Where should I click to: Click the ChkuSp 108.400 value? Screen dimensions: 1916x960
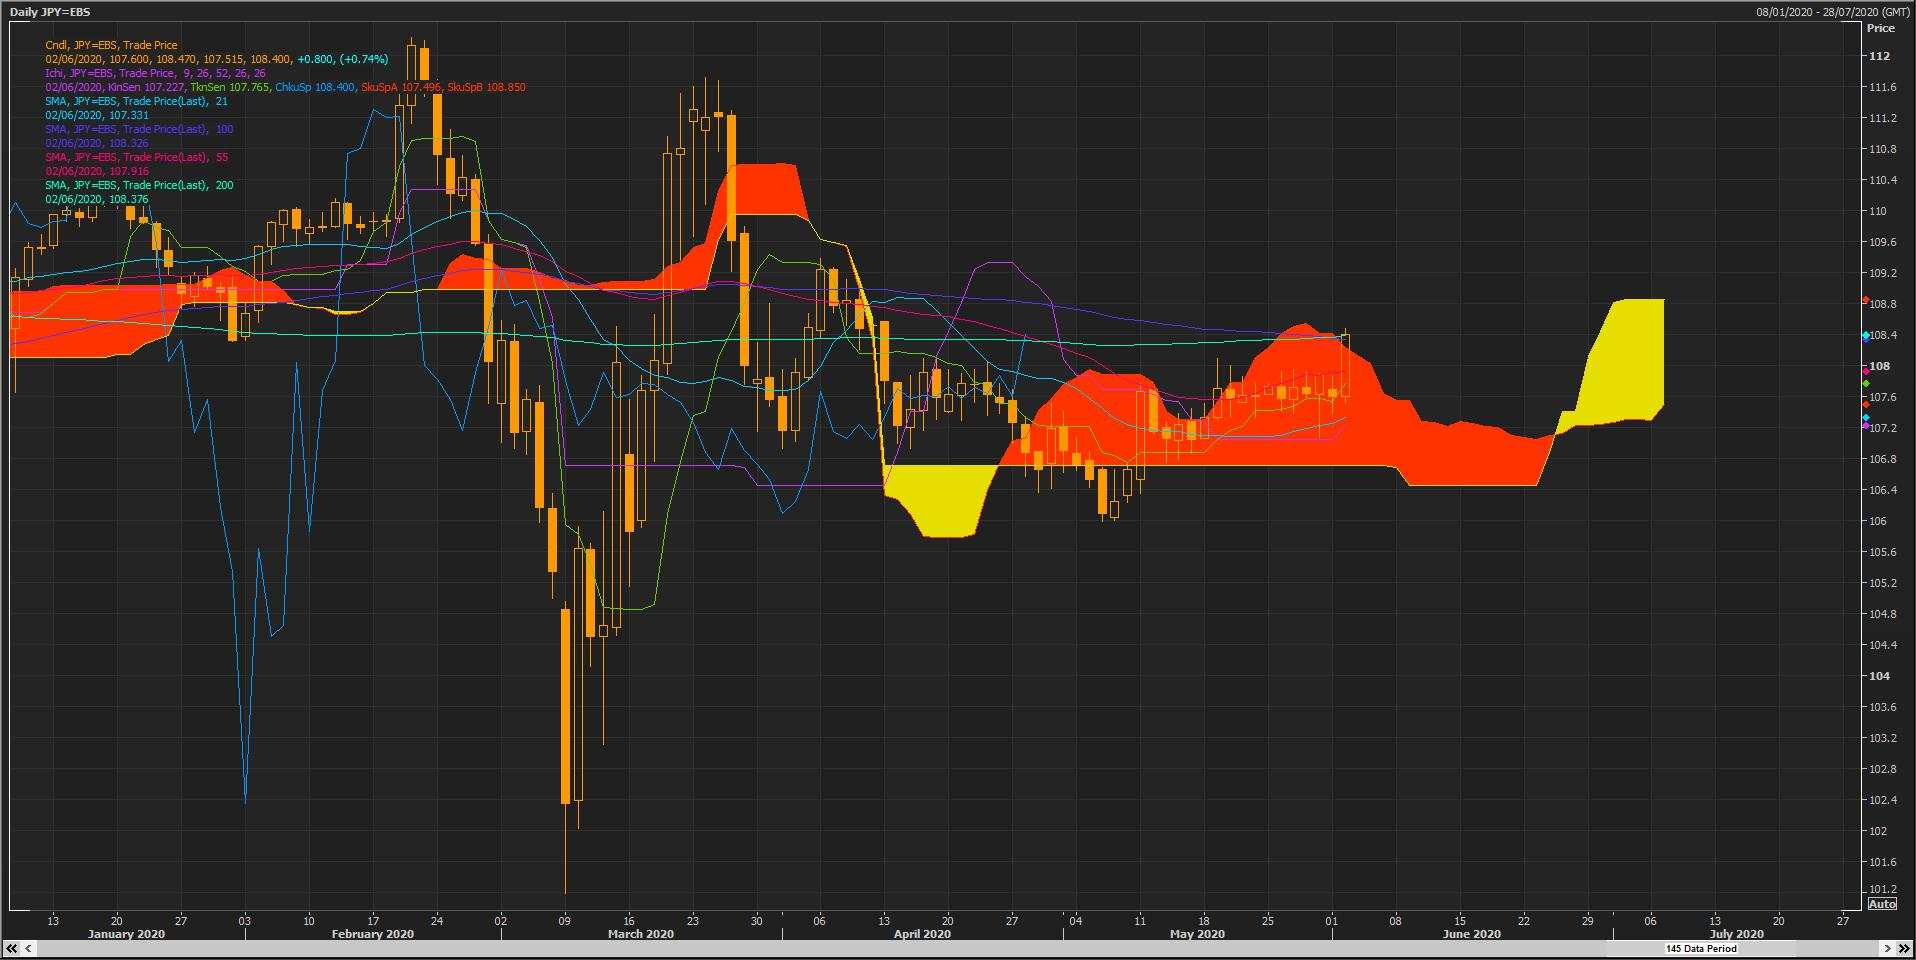pyautogui.click(x=314, y=87)
